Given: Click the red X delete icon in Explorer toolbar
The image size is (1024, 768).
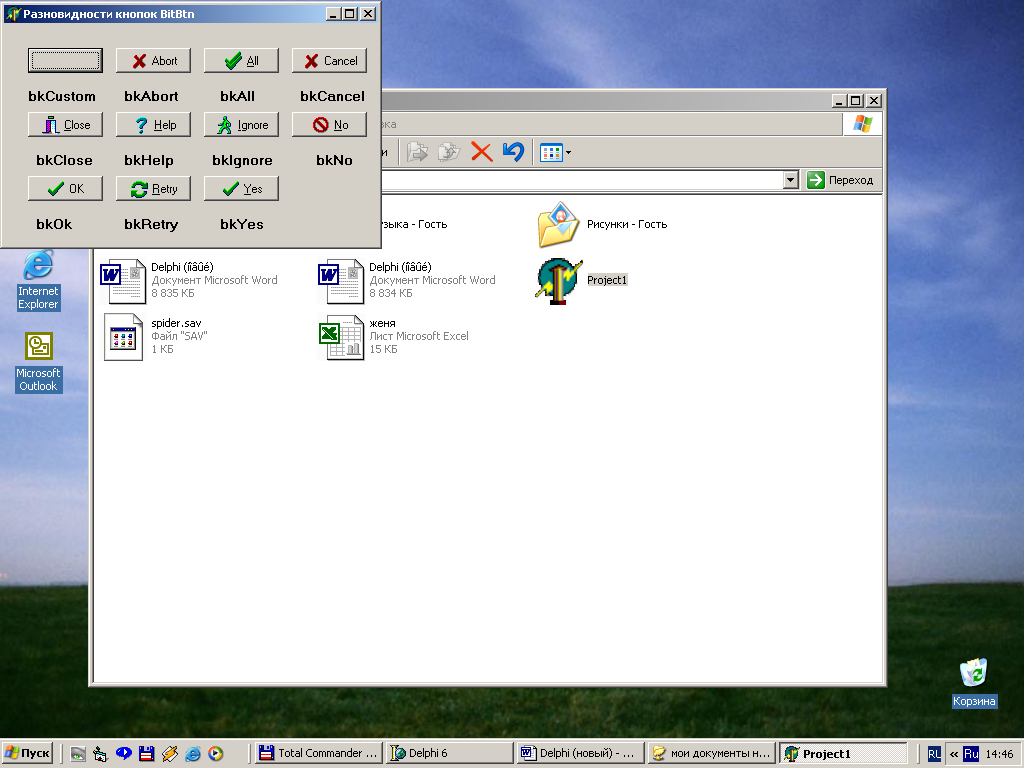Looking at the screenshot, I should tap(481, 152).
